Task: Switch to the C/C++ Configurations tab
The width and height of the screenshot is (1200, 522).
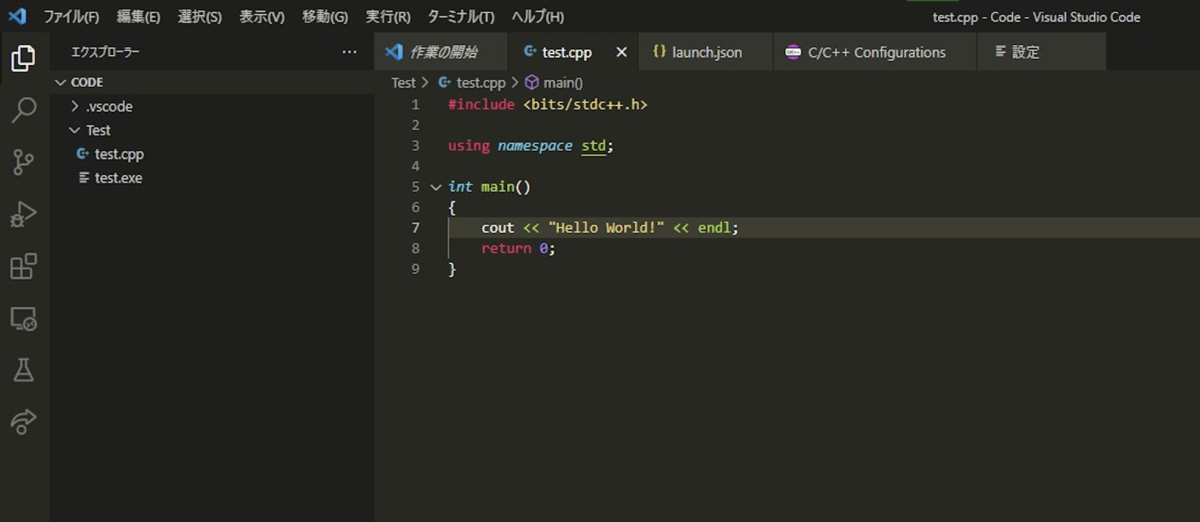Action: click(875, 52)
